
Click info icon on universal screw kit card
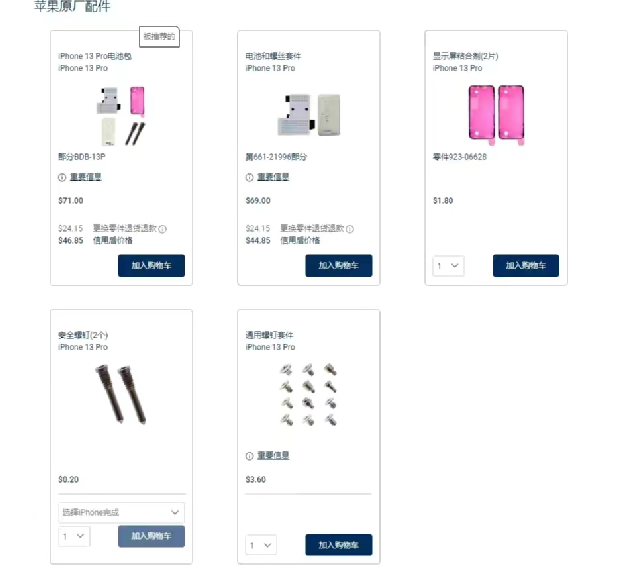pyautogui.click(x=249, y=456)
